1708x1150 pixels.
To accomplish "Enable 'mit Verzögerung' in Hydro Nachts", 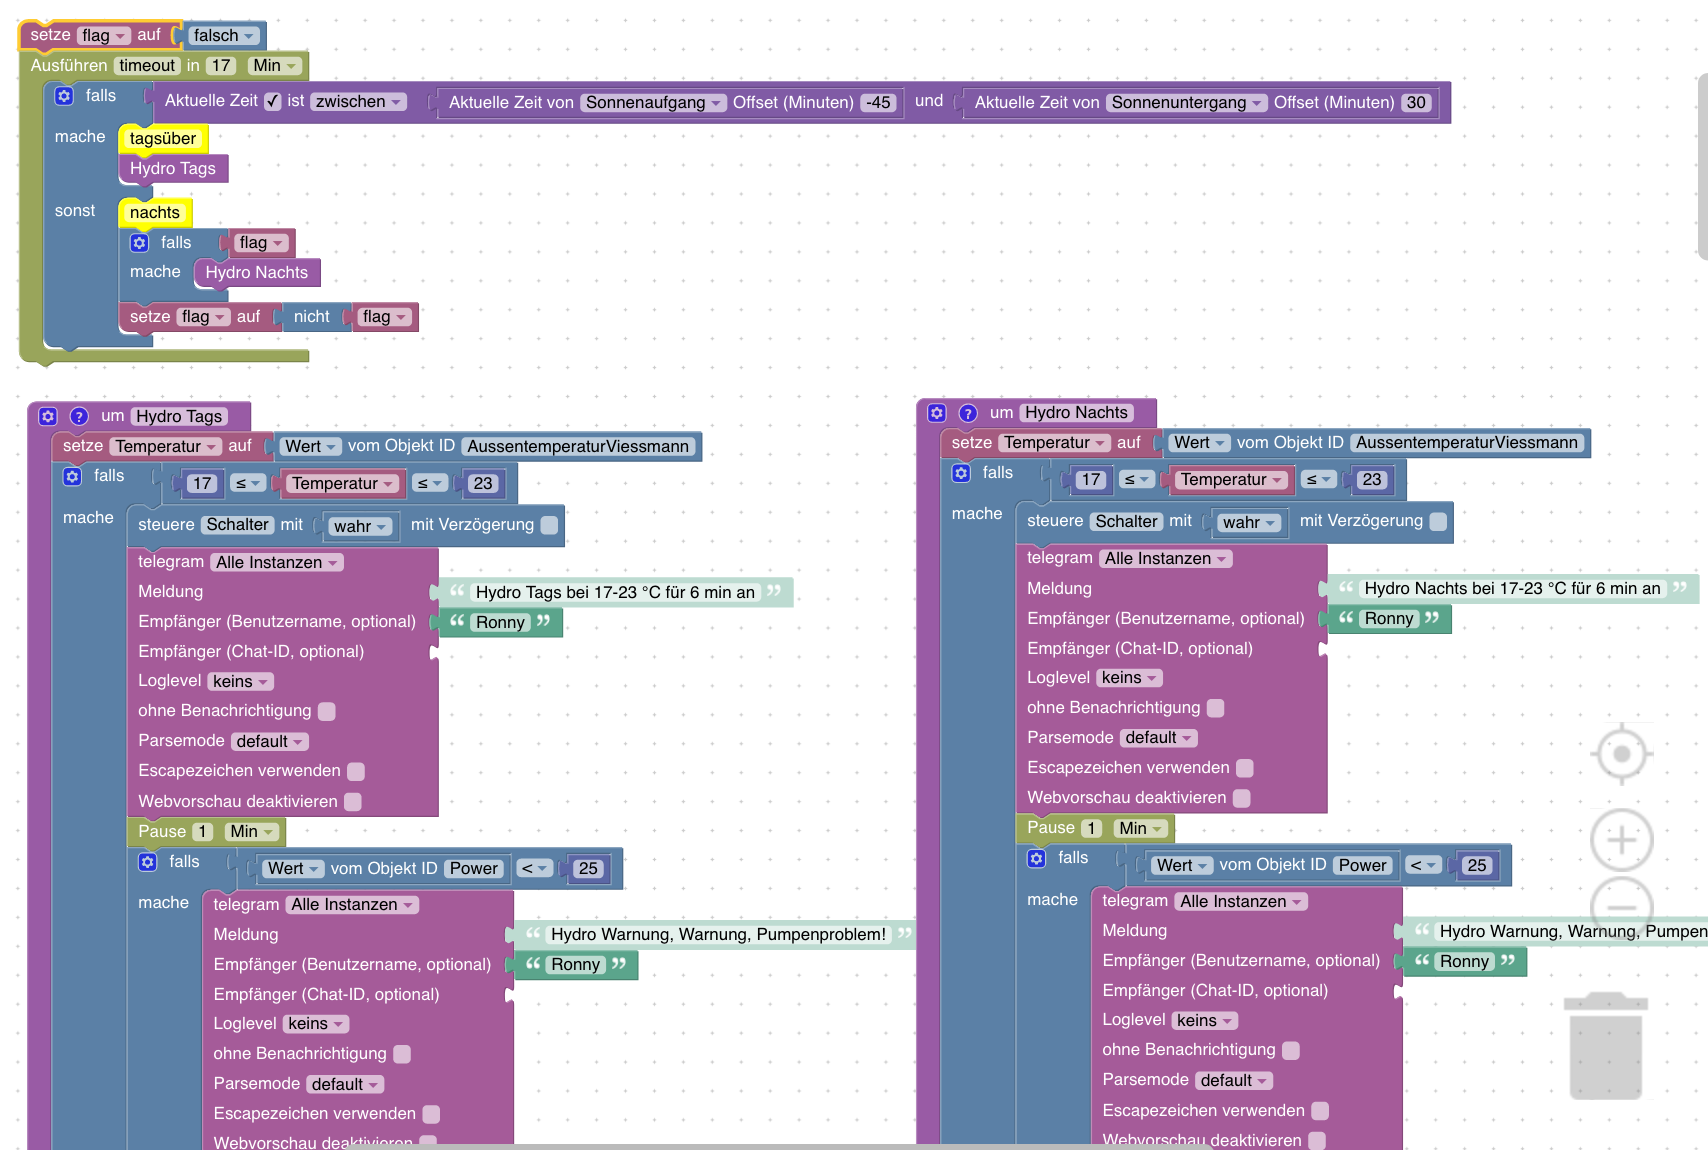I will pyautogui.click(x=1438, y=521).
